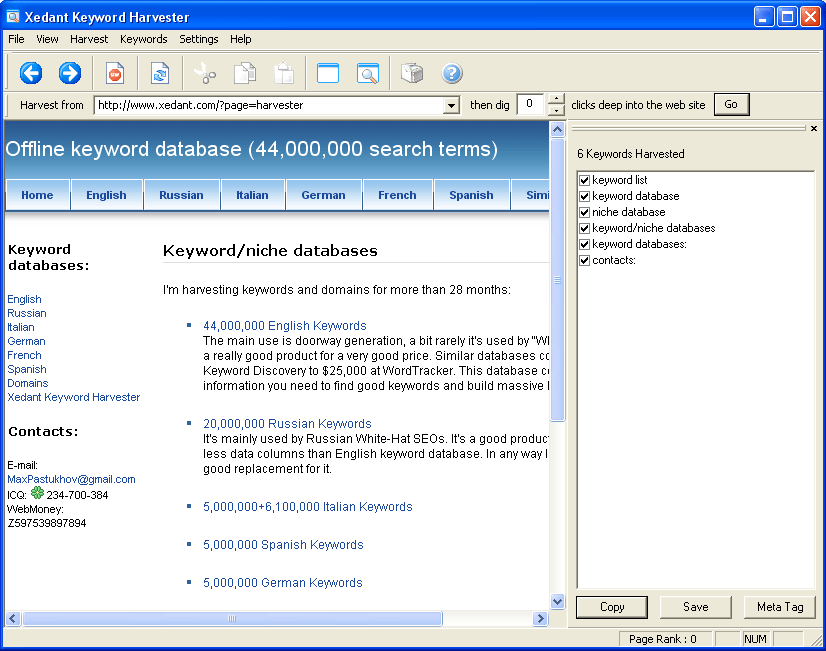826x651 pixels.
Task: Click sidebar 'Xedant Keyword Harvester' link
Action: [74, 397]
